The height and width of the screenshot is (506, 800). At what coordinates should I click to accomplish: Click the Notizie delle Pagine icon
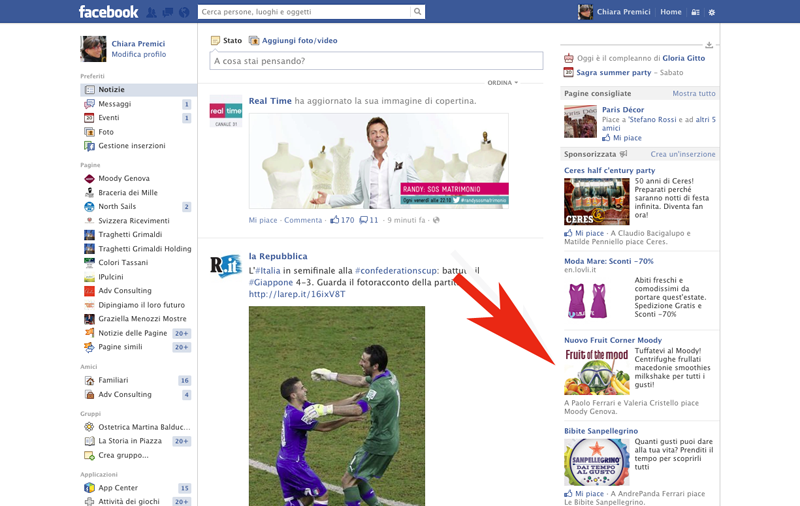coord(89,333)
